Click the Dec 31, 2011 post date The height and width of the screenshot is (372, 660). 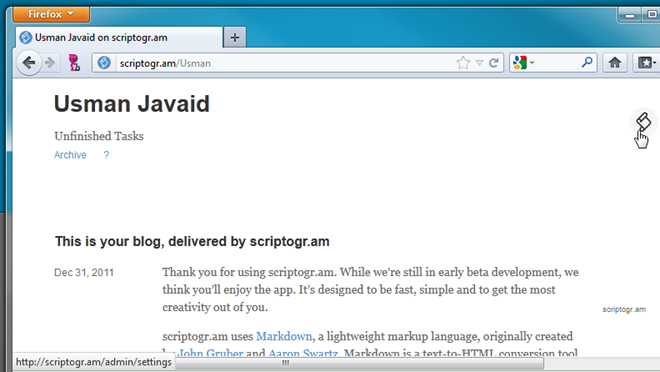click(84, 273)
